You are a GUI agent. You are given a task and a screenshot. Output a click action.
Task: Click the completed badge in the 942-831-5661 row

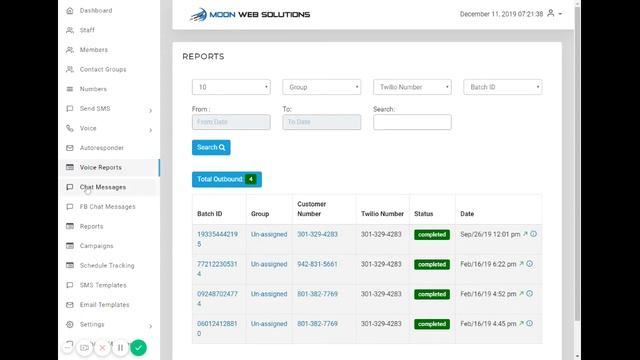point(432,264)
